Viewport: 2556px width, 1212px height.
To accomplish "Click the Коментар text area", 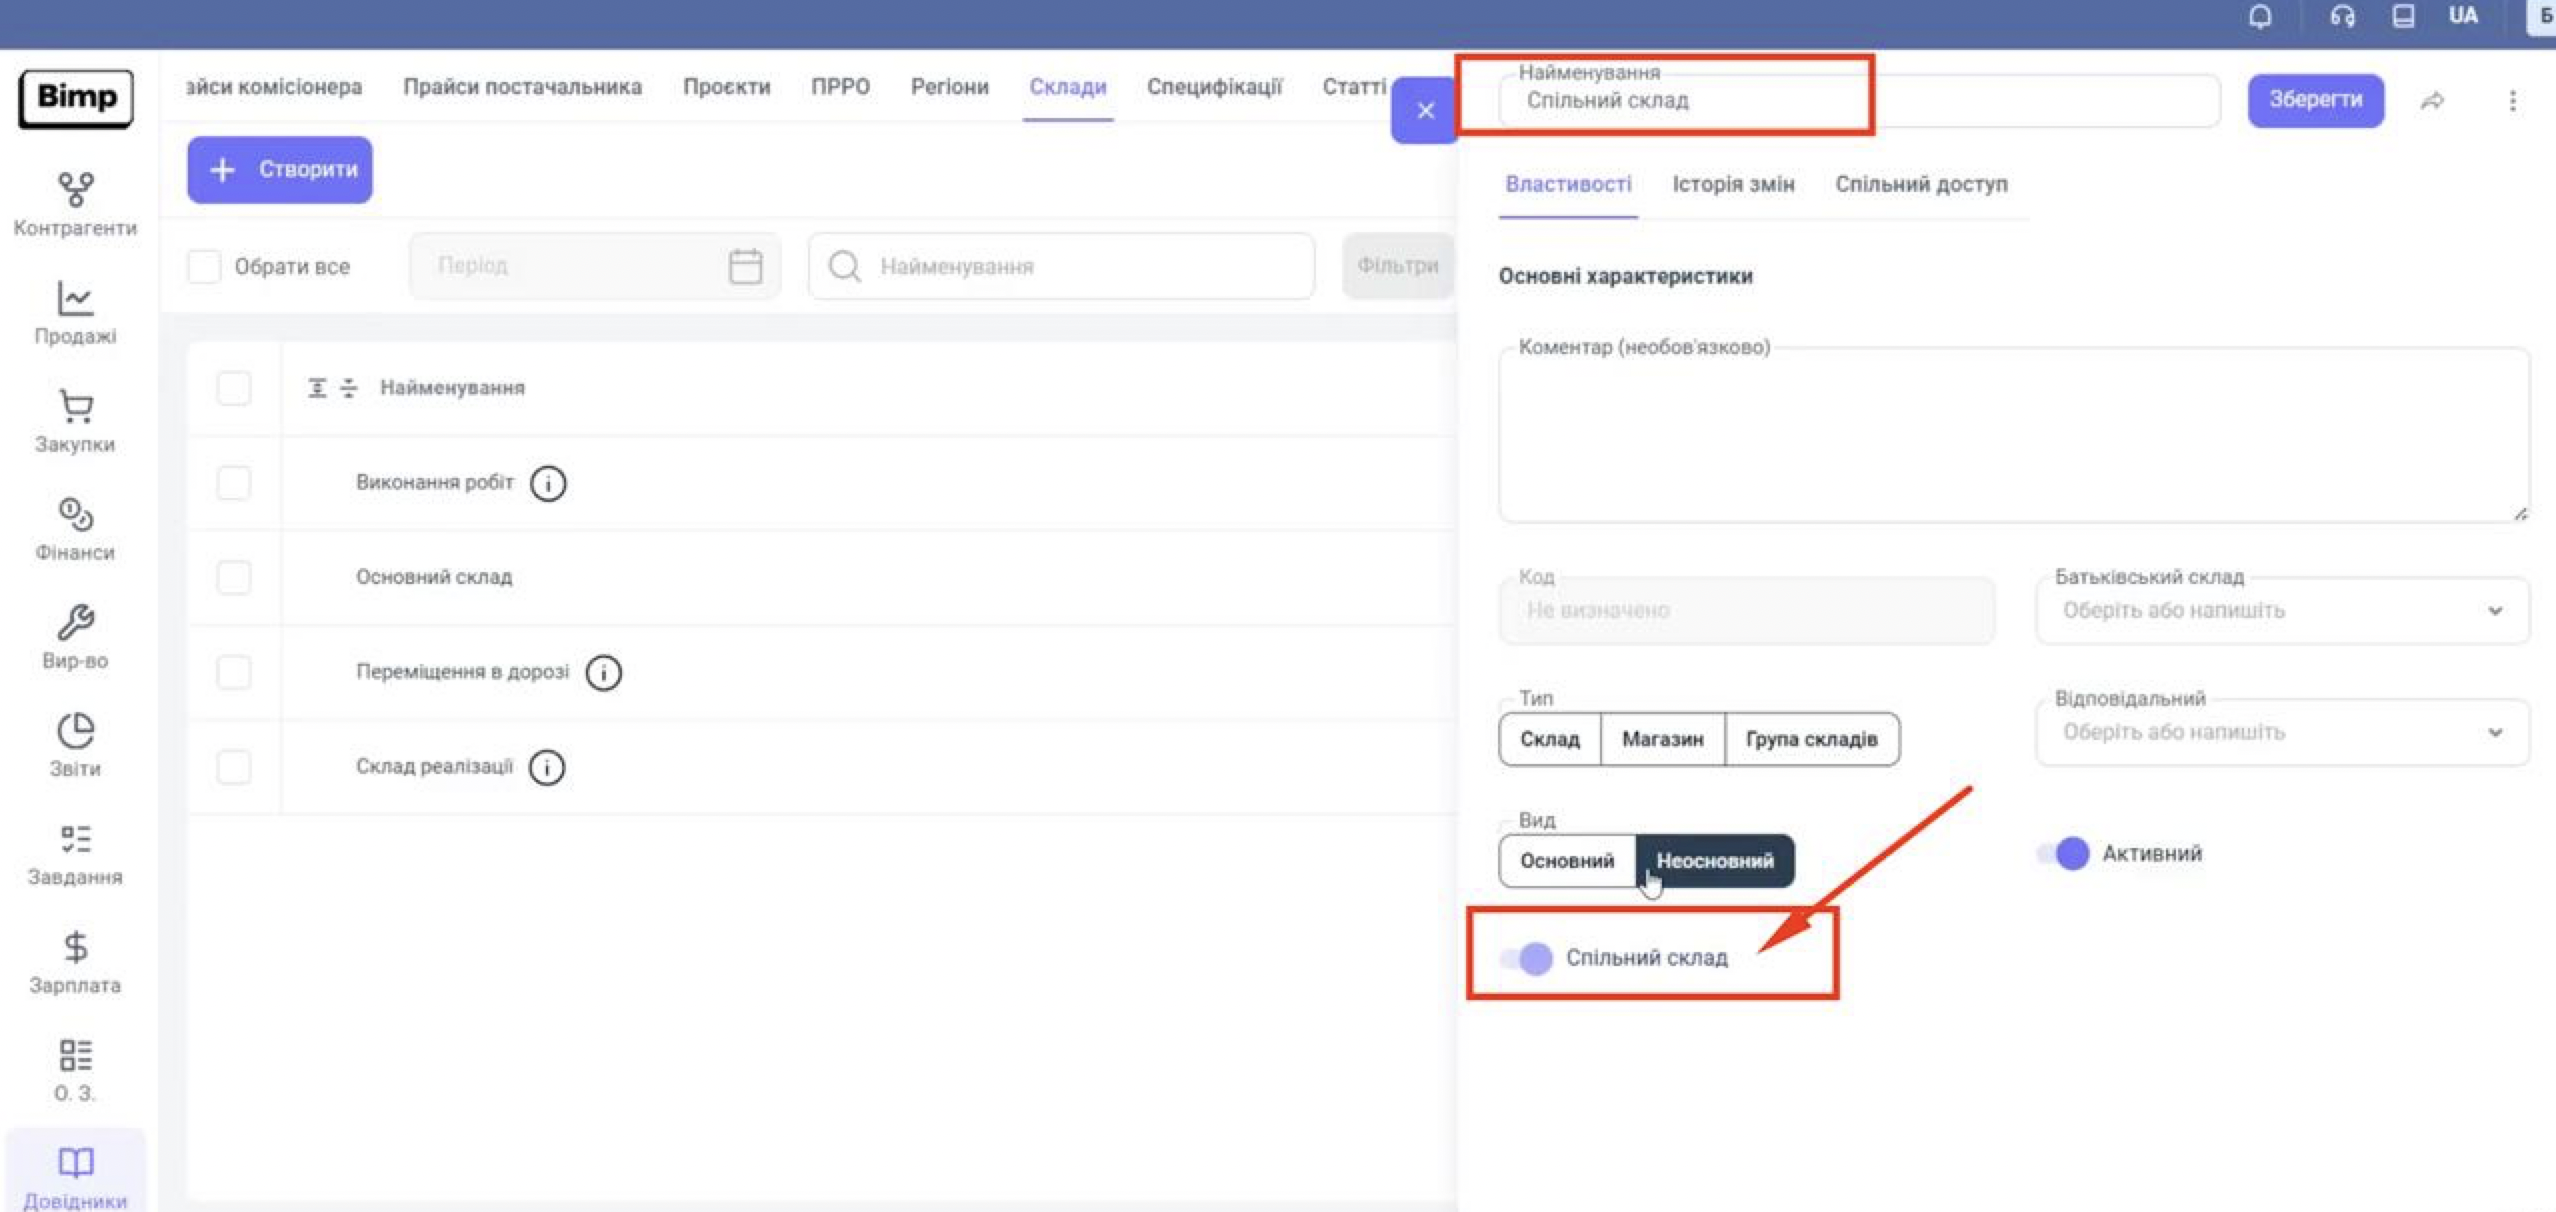I will [x=2013, y=435].
